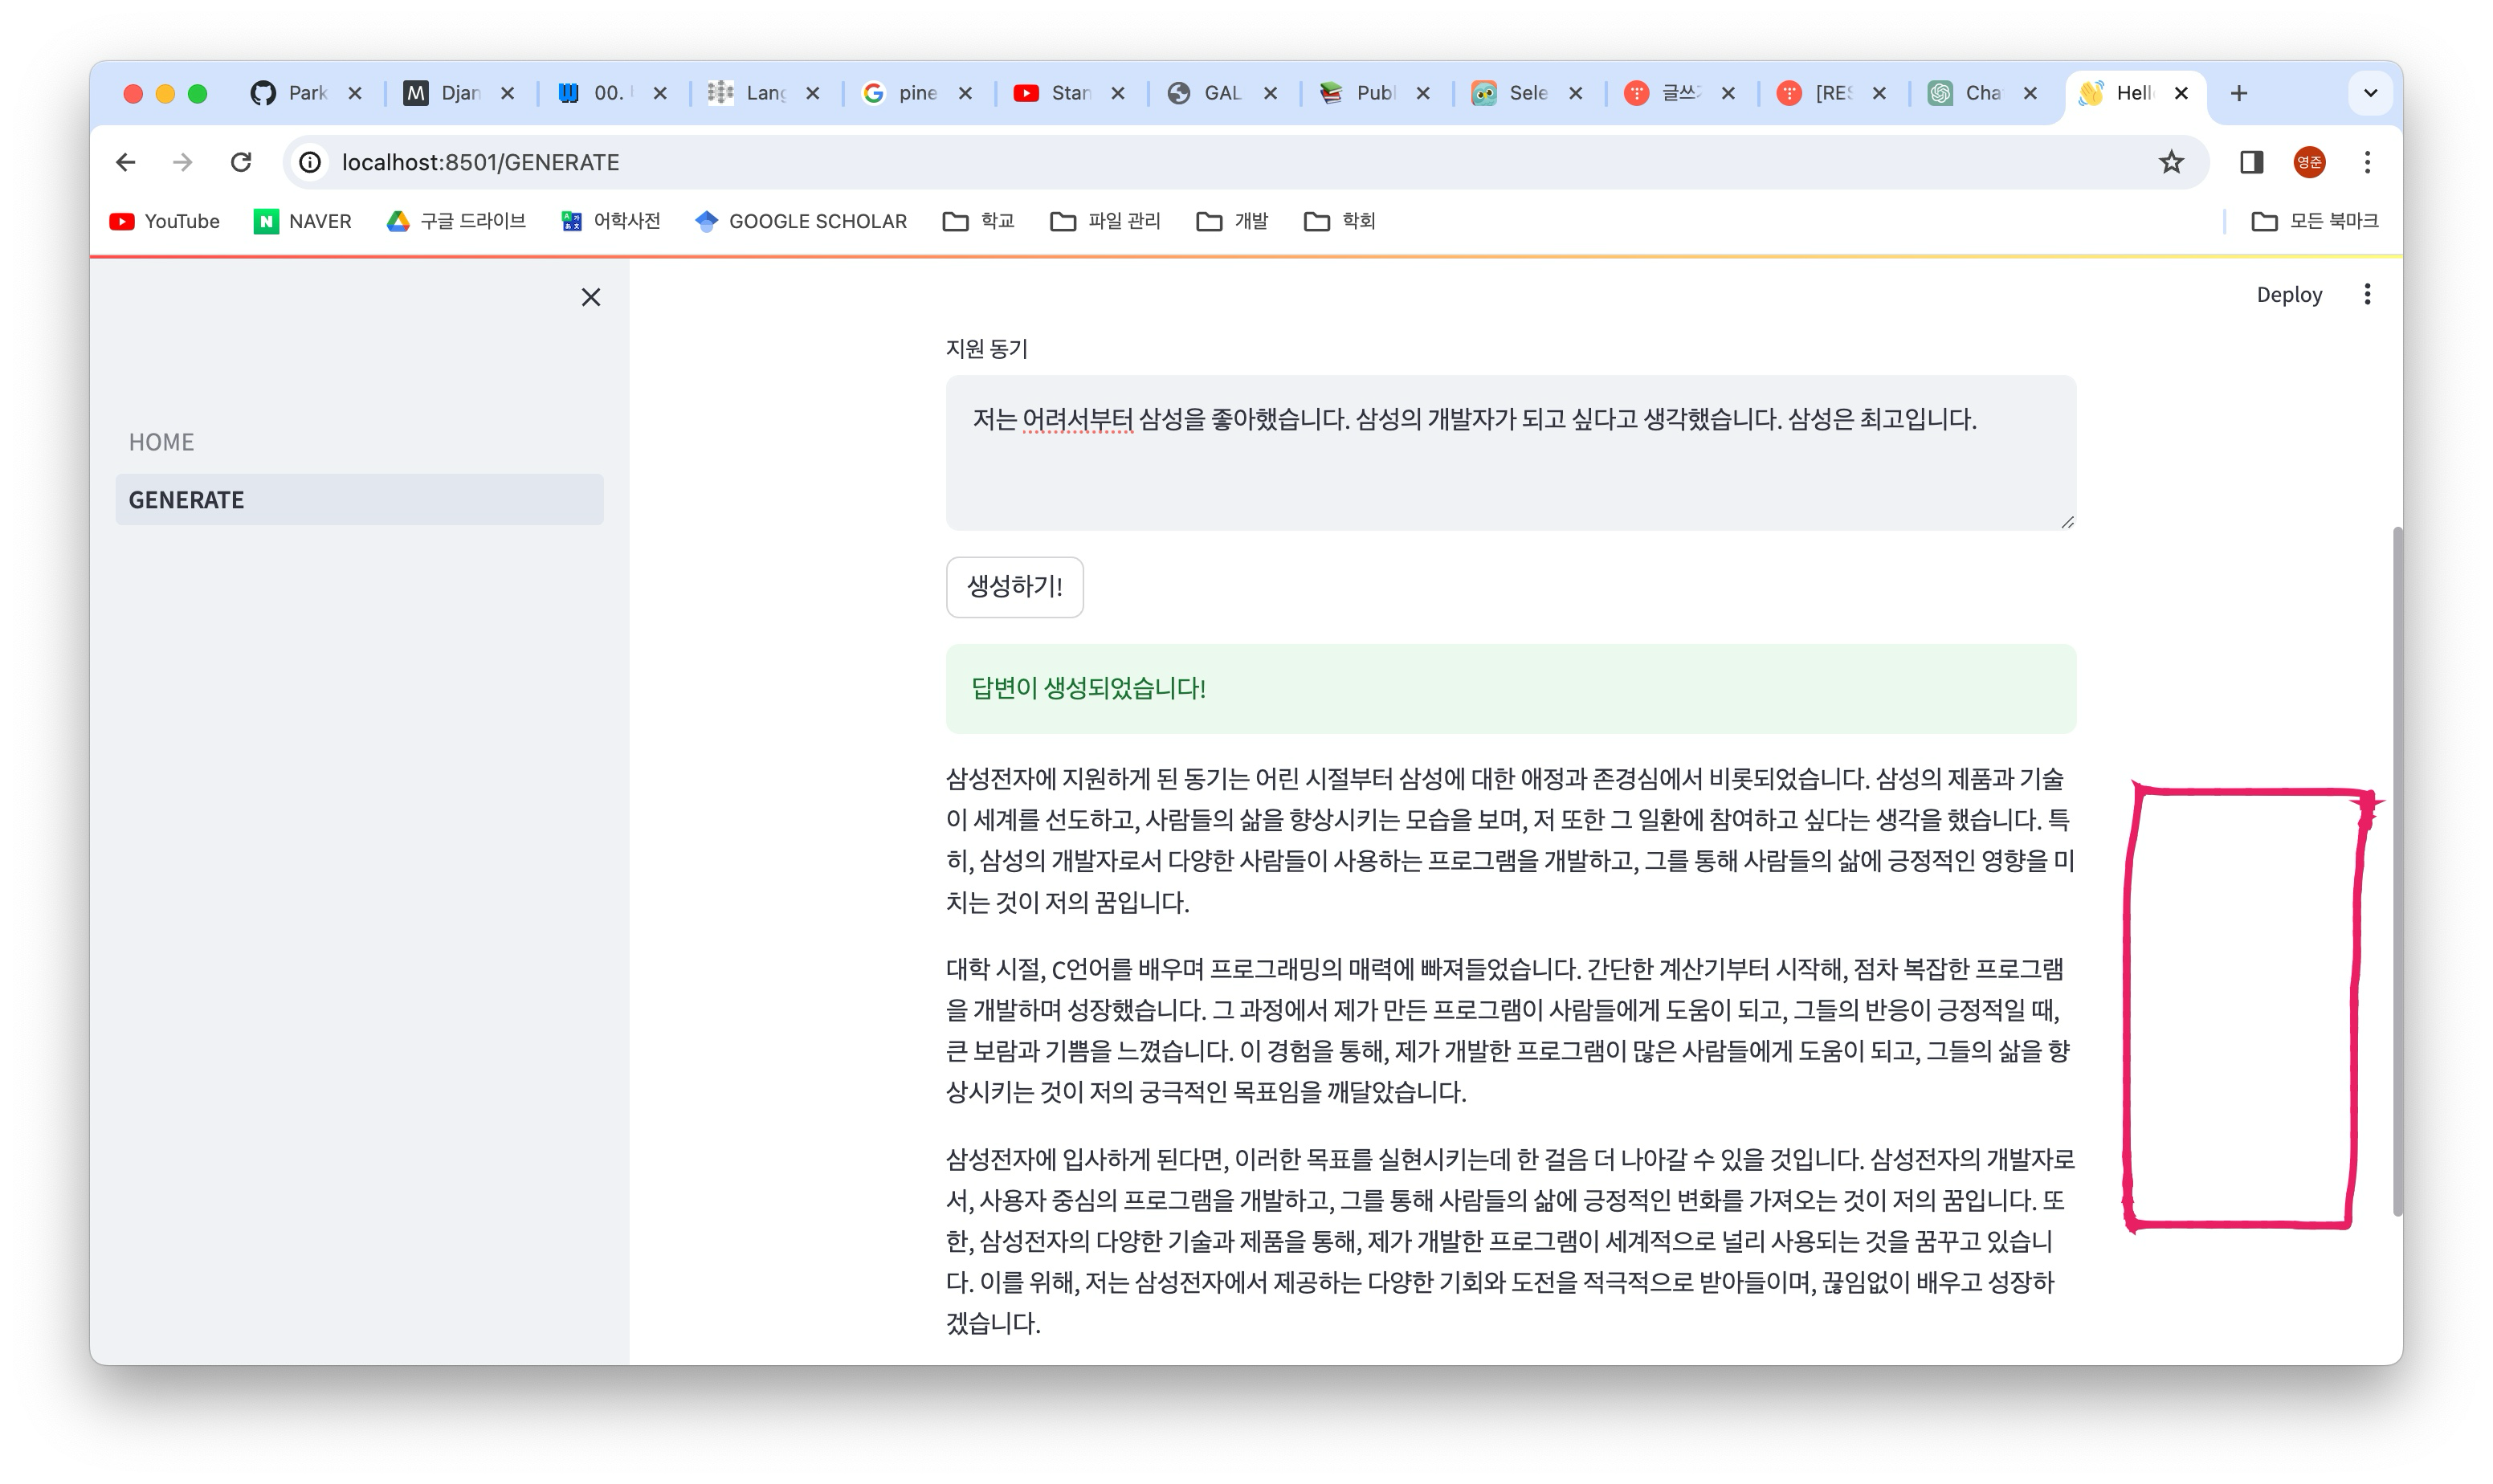Expand the 개발 bookmark folder

pyautogui.click(x=1233, y=221)
